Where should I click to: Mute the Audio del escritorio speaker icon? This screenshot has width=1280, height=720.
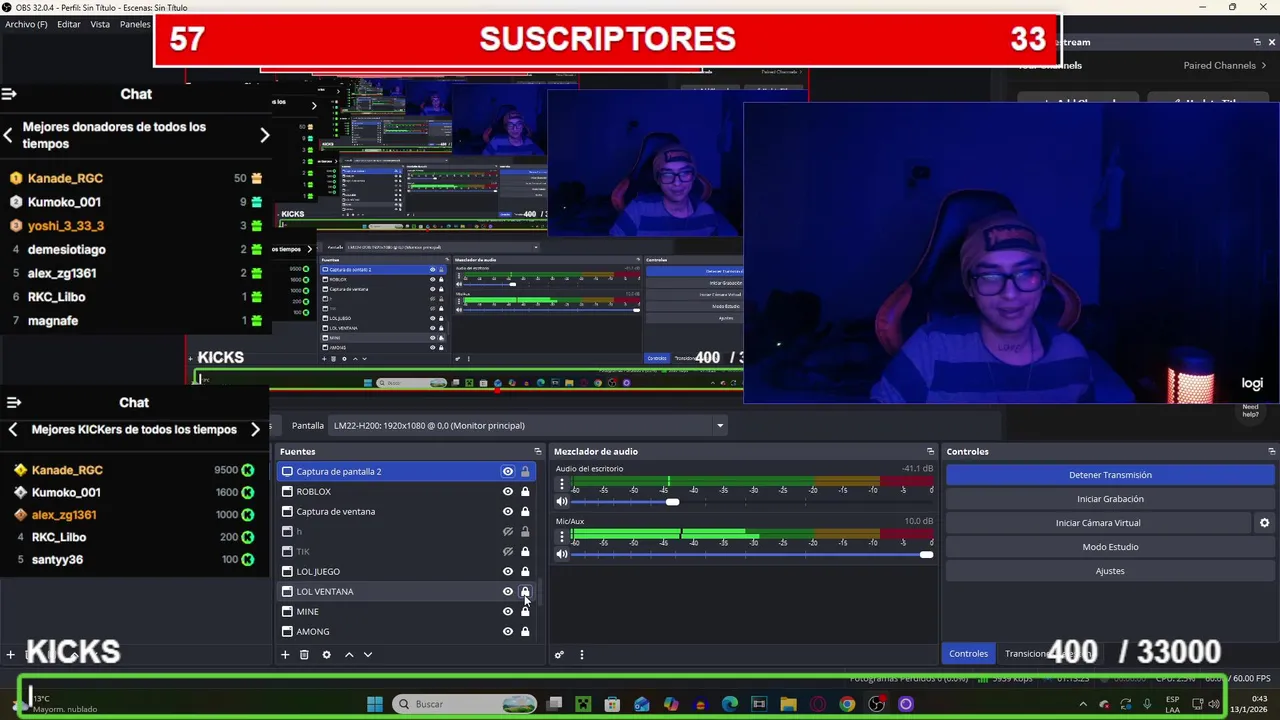pos(562,502)
